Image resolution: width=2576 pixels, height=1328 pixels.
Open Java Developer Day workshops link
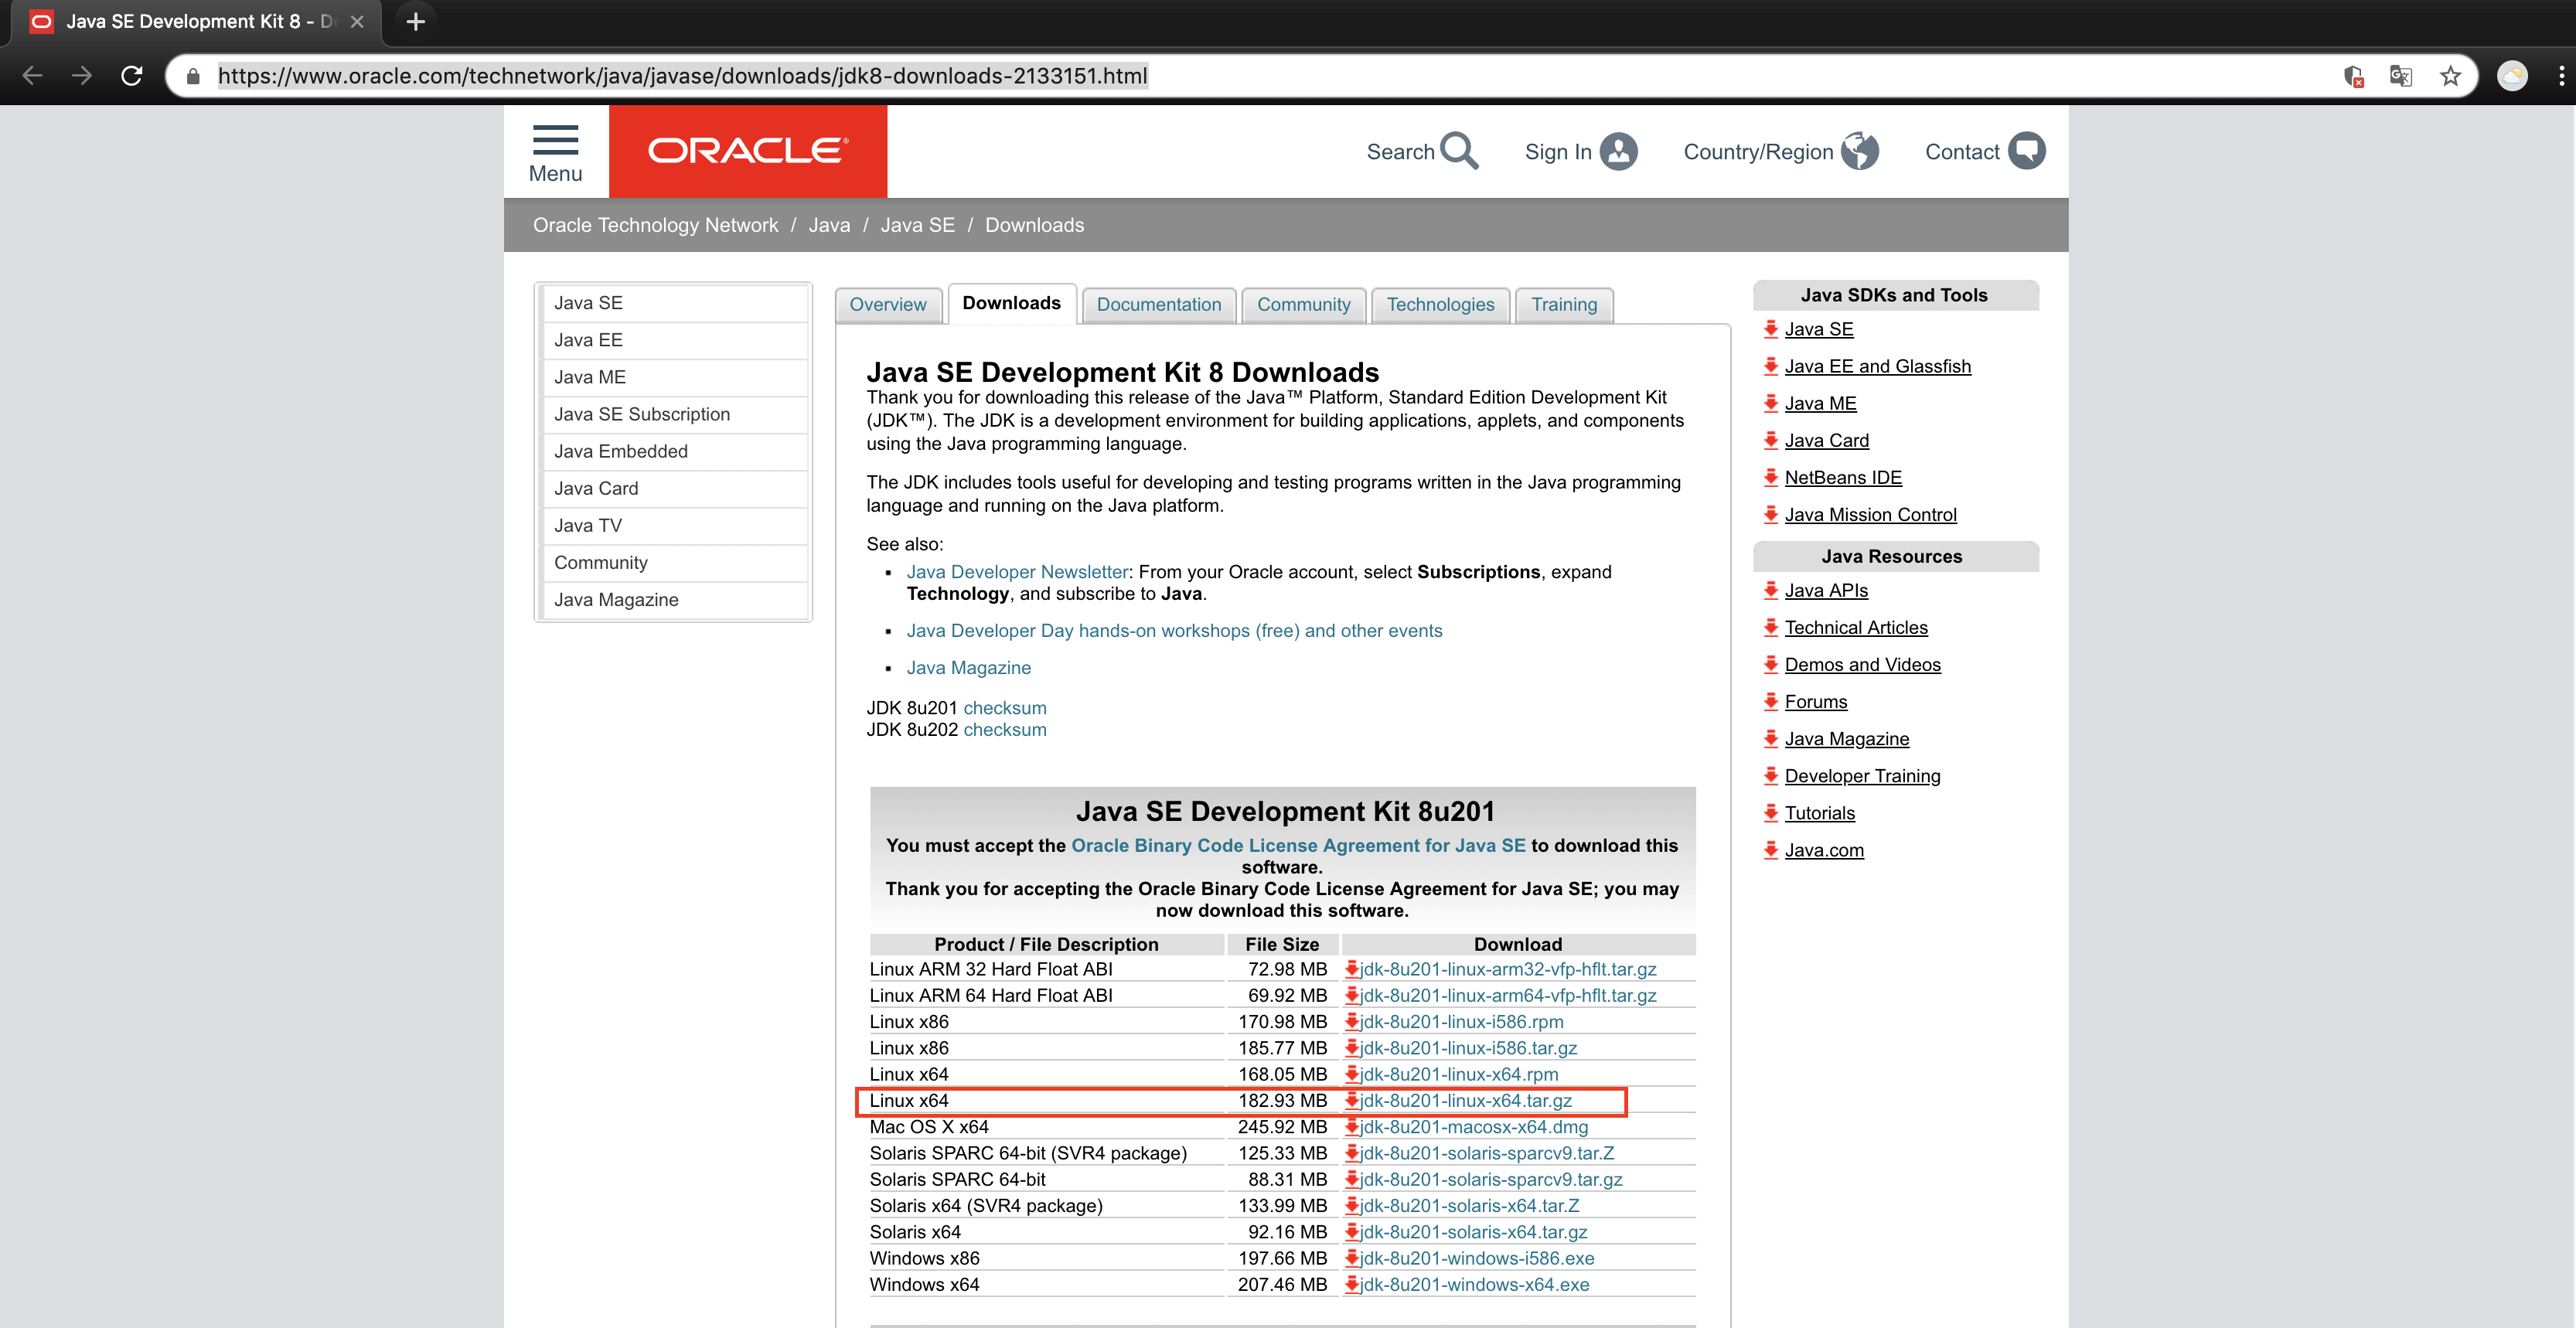[x=1174, y=630]
